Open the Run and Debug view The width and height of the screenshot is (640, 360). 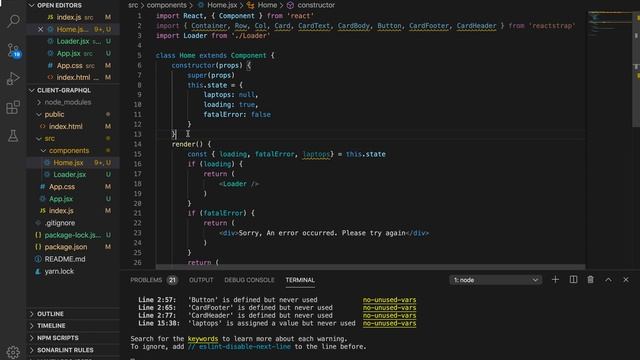pos(13,78)
